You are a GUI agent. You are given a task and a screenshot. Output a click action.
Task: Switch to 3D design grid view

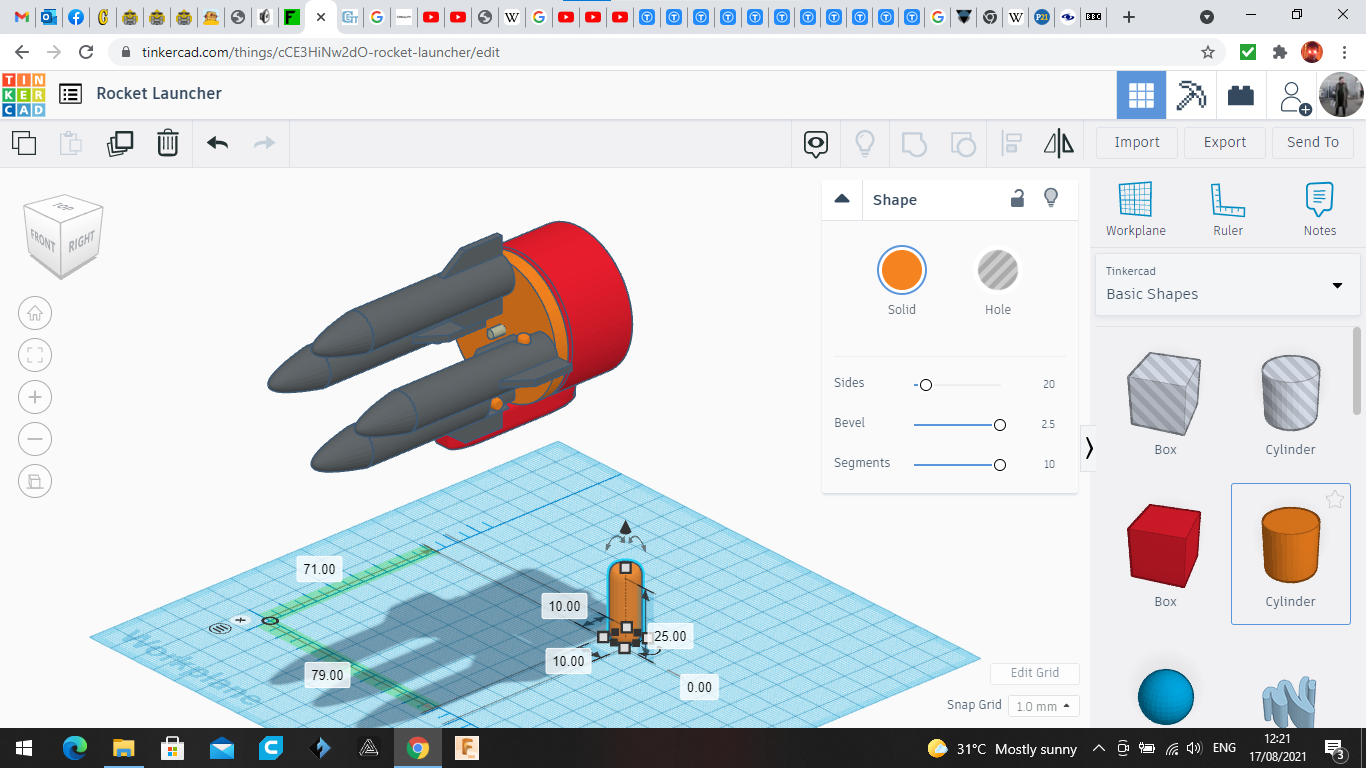pos(1141,95)
